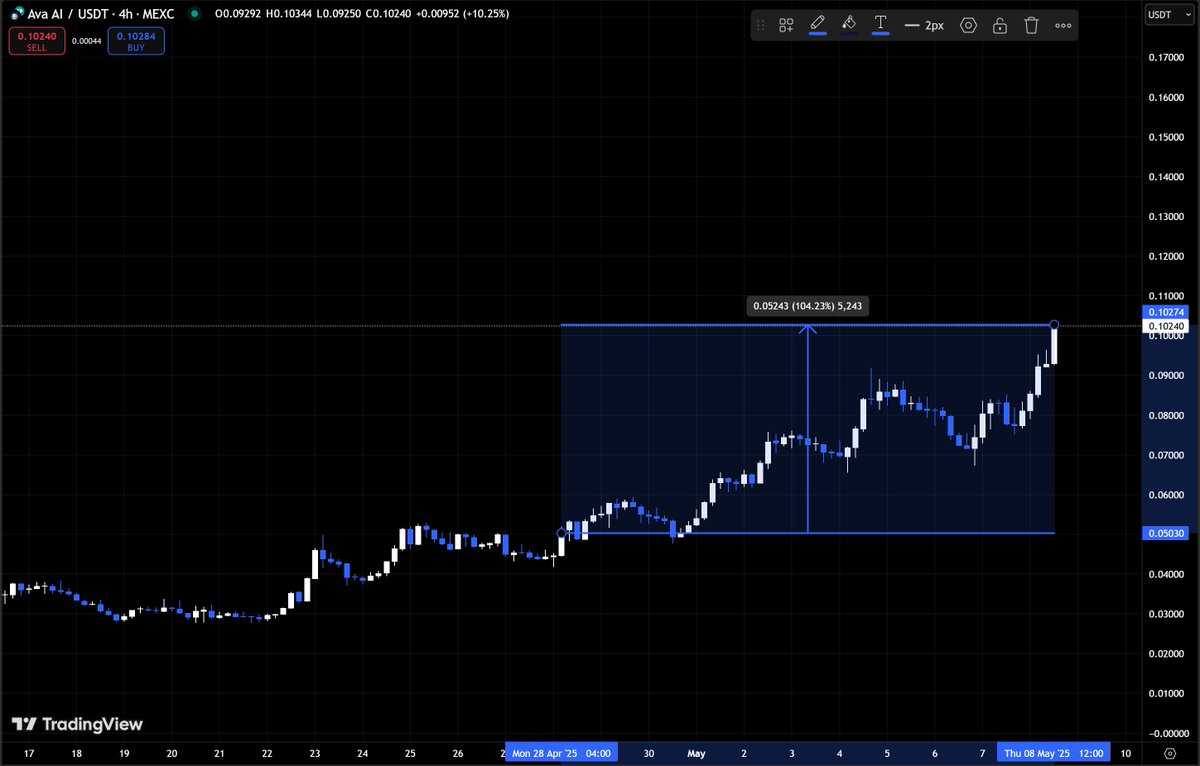Click the 0.10274 price label on axis
Viewport: 1200px width, 766px height.
coord(1166,312)
